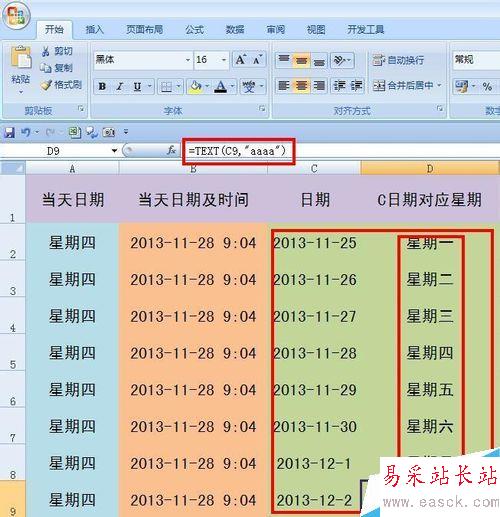
Task: Open alignment group dialog launcher
Action: pyautogui.click(x=440, y=108)
